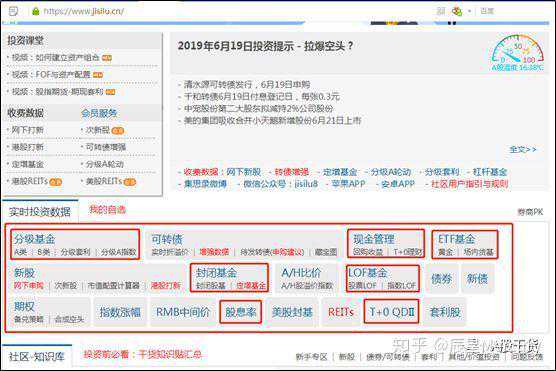The image size is (556, 371).
Task: Open A/H比价 category
Action: point(301,273)
